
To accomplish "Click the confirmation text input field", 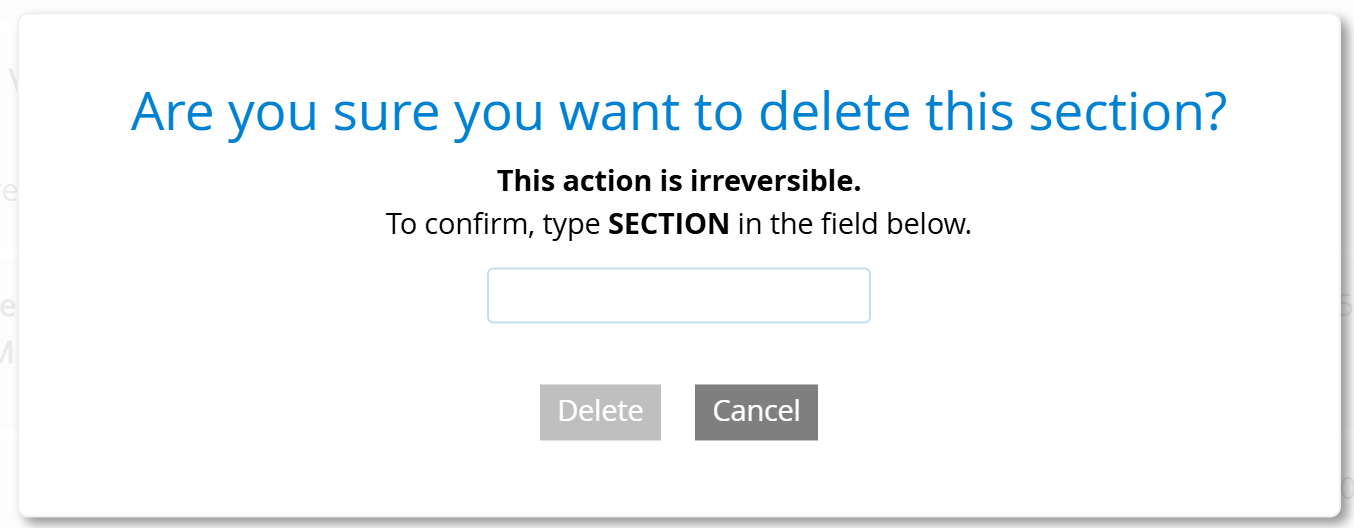I will tap(678, 295).
